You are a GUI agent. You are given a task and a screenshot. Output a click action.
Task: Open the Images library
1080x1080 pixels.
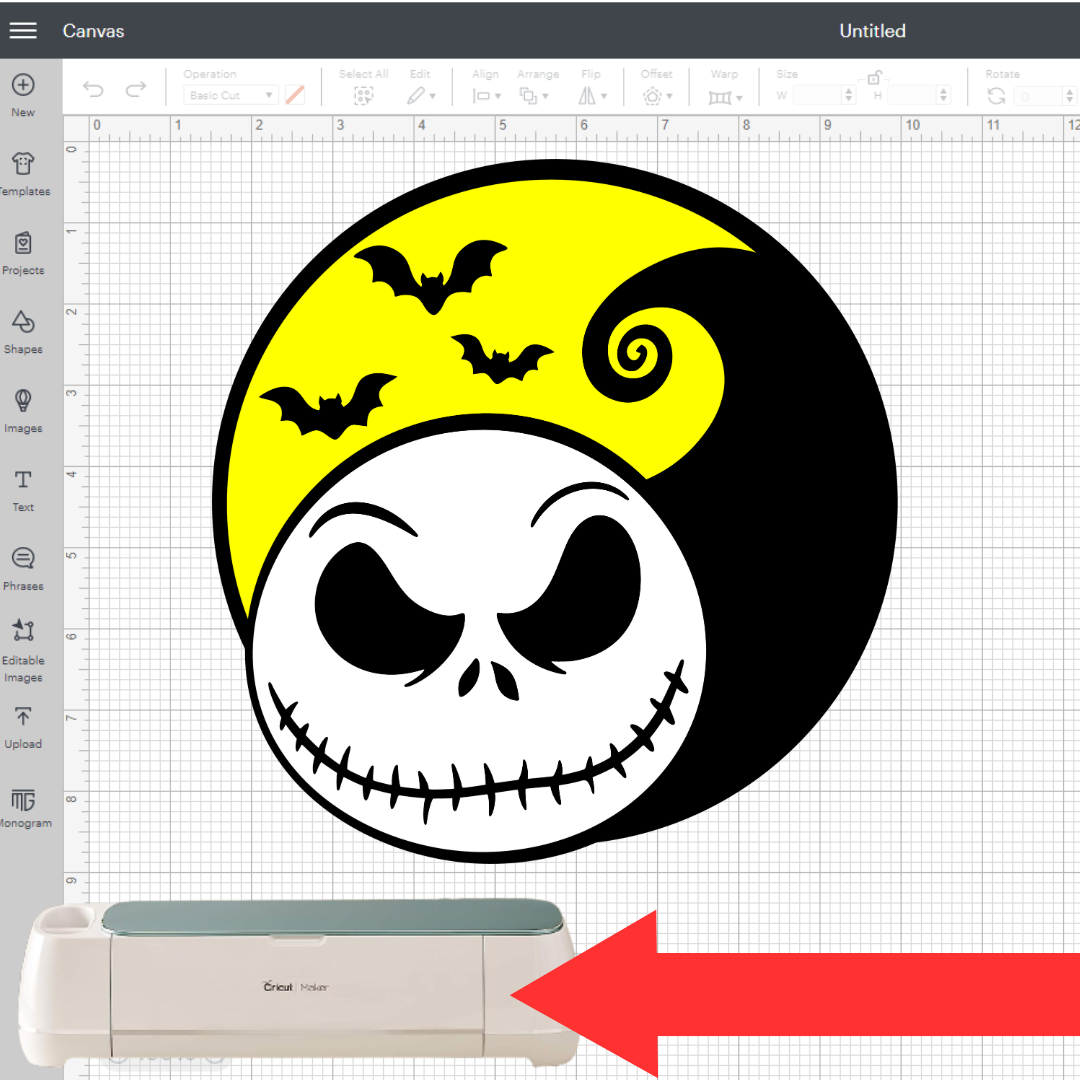tap(23, 411)
